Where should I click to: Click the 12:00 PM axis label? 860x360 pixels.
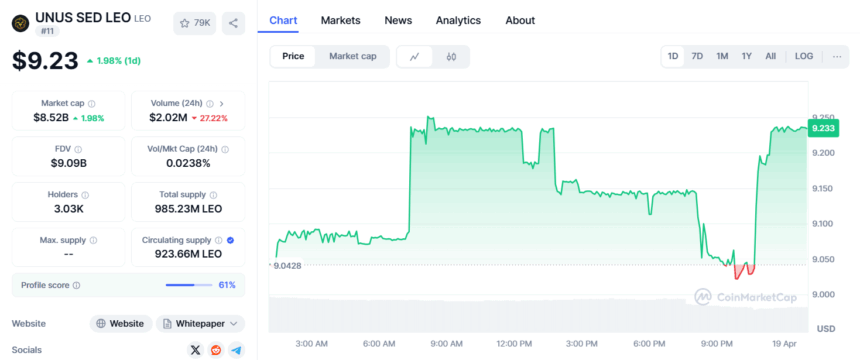pos(514,344)
